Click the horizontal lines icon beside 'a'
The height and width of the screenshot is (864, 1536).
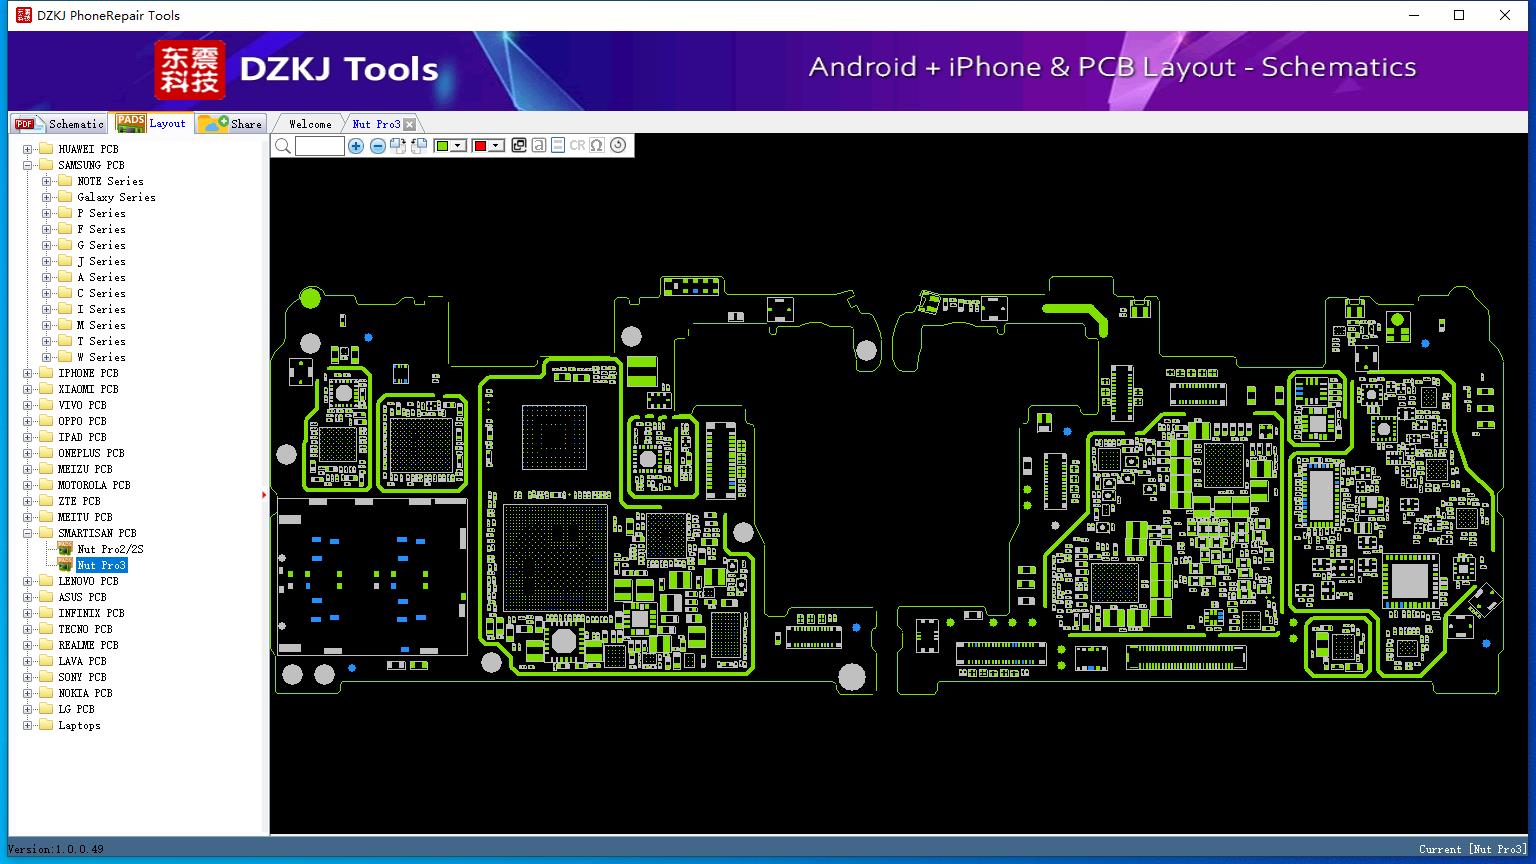pos(558,146)
